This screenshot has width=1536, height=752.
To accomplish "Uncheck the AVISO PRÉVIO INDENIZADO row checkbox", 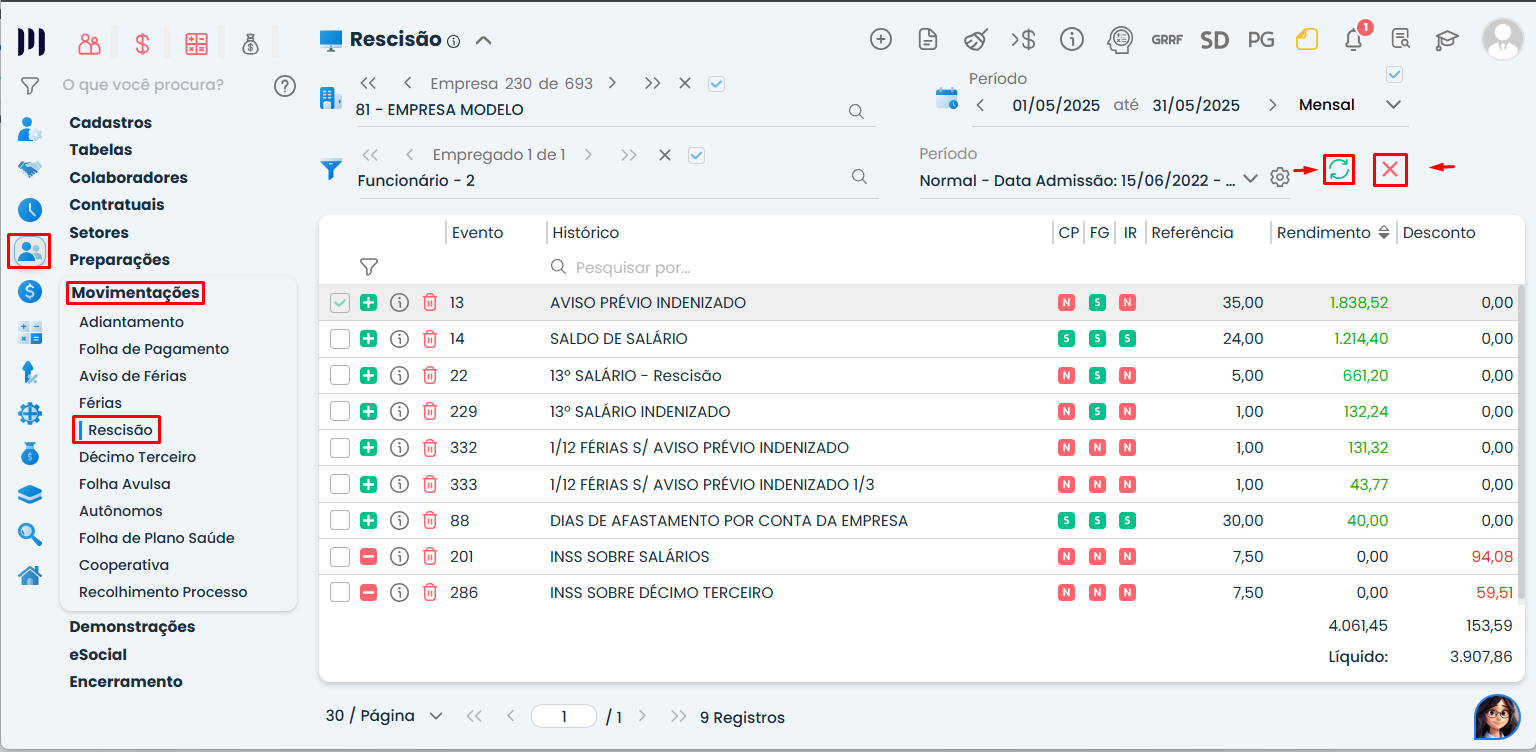I will point(340,303).
